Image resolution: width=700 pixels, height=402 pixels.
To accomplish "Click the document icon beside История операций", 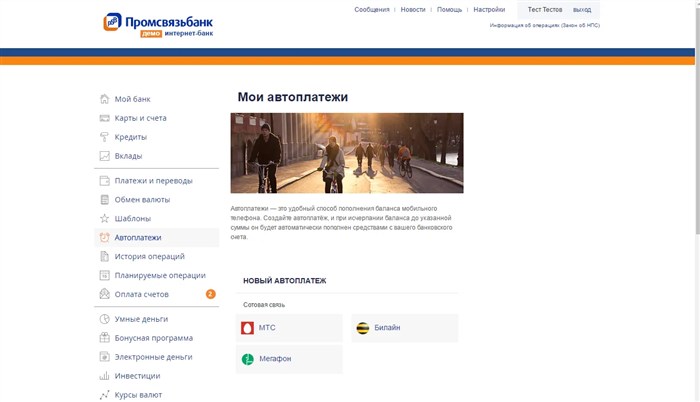I will tap(104, 256).
